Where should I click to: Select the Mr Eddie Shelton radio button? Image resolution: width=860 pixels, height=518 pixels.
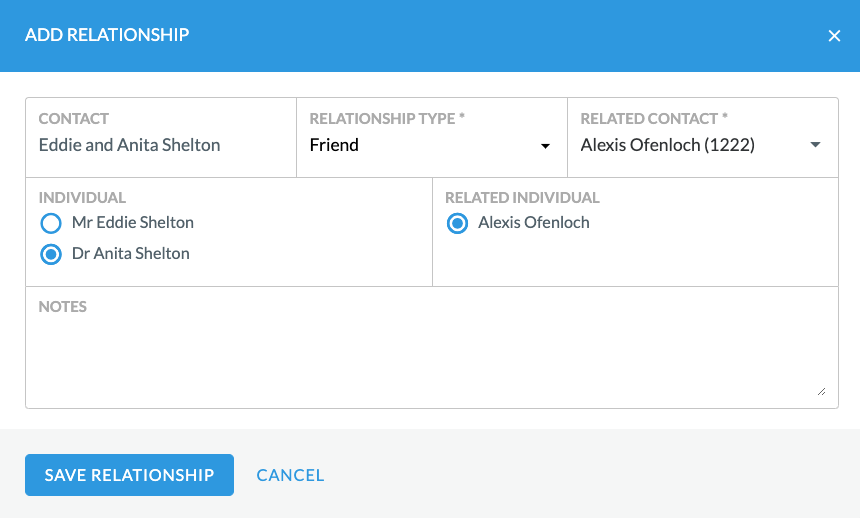pyautogui.click(x=51, y=223)
